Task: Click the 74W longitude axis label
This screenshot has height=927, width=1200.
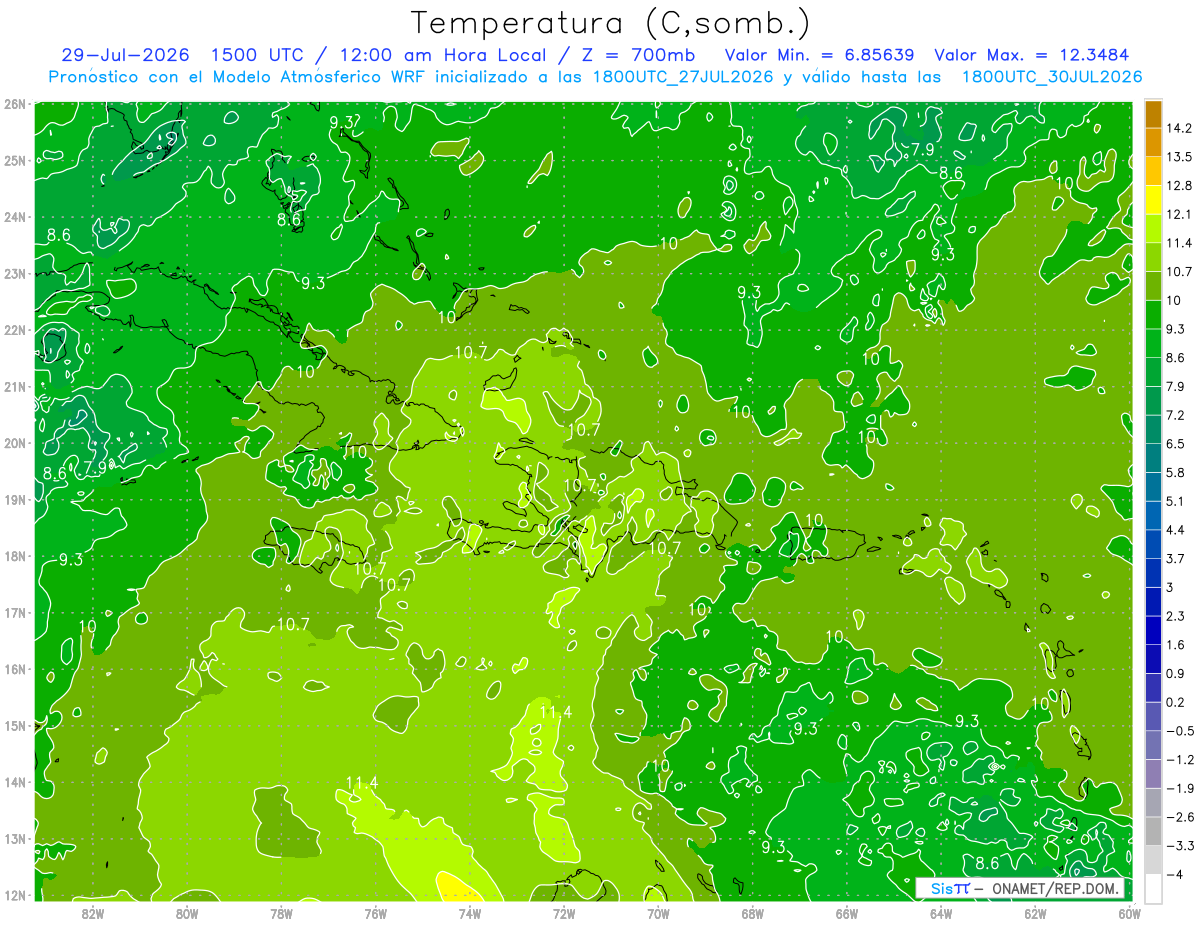Action: tap(469, 913)
